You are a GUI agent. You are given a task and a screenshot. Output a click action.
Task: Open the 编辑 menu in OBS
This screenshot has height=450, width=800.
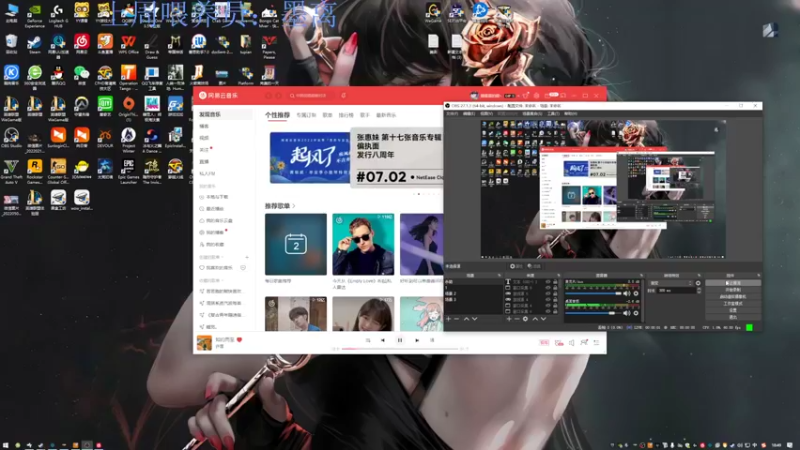click(x=469, y=113)
